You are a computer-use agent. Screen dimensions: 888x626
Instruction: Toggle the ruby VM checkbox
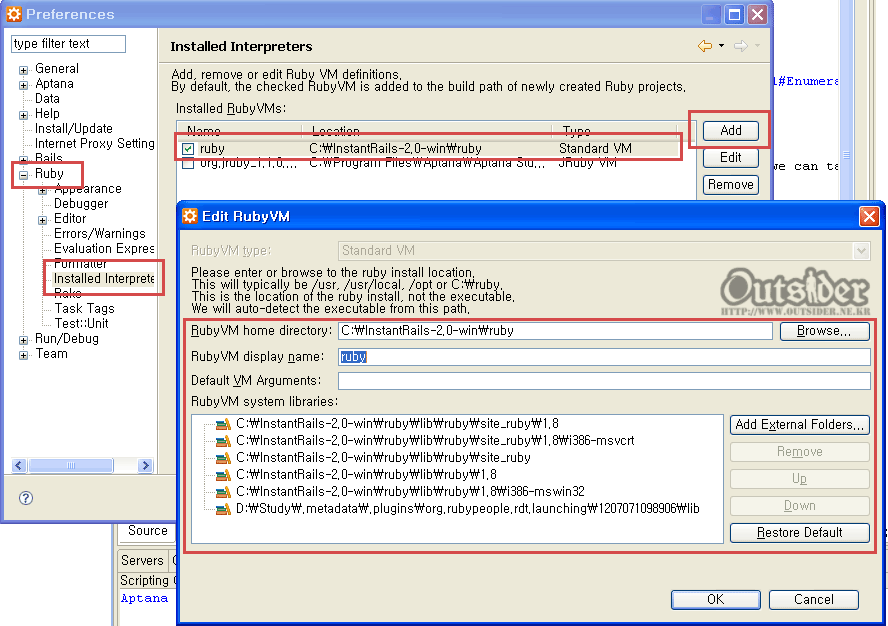pos(188,149)
